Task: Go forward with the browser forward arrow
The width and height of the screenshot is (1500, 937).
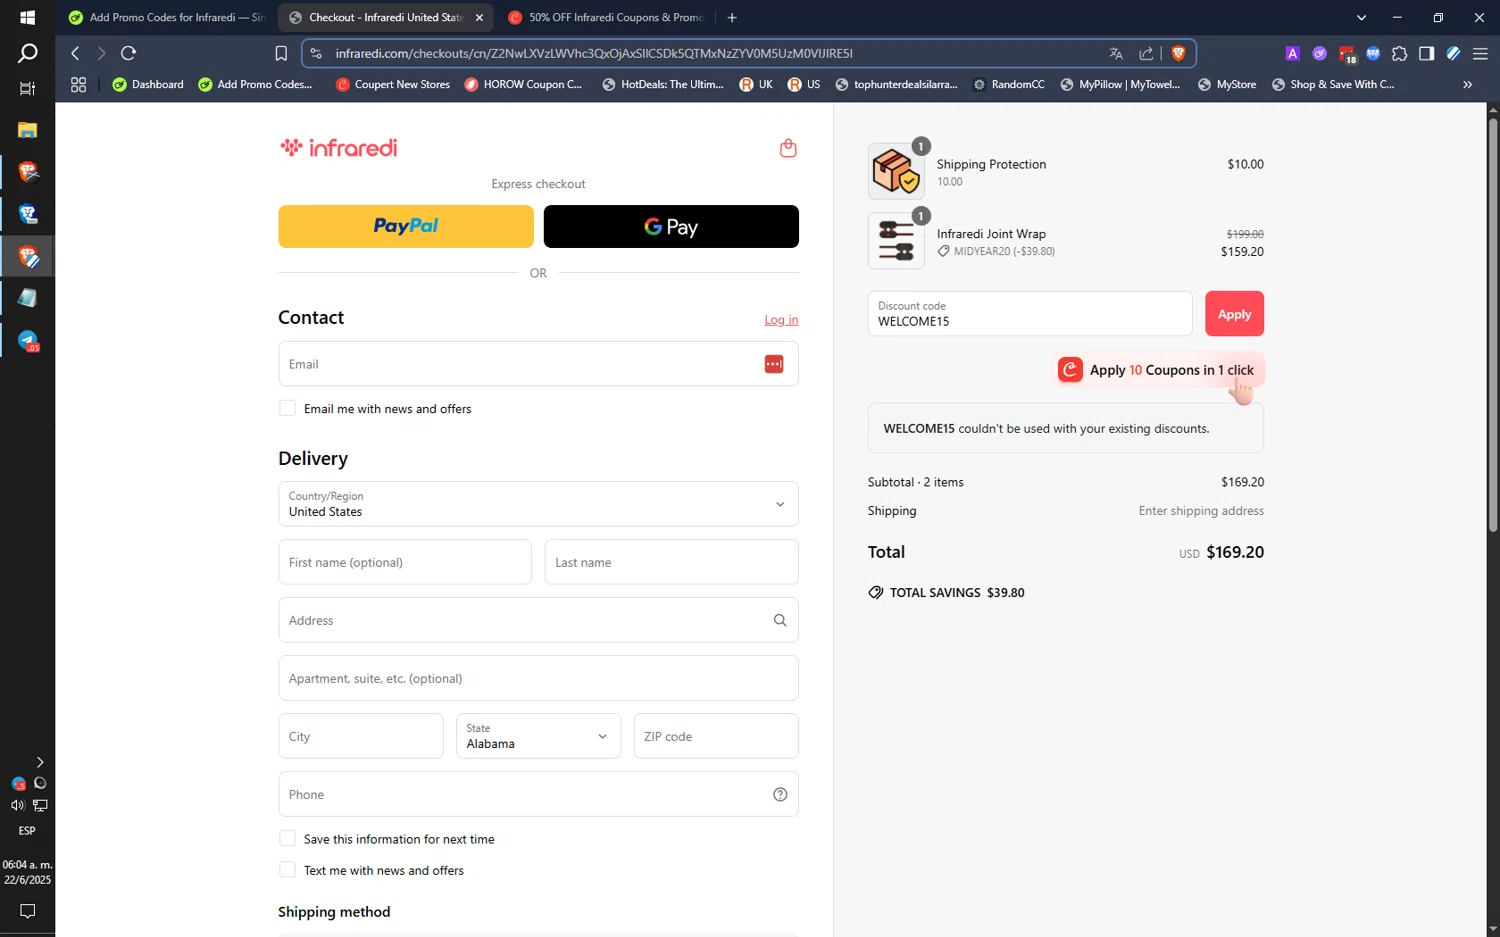Action: [x=101, y=53]
